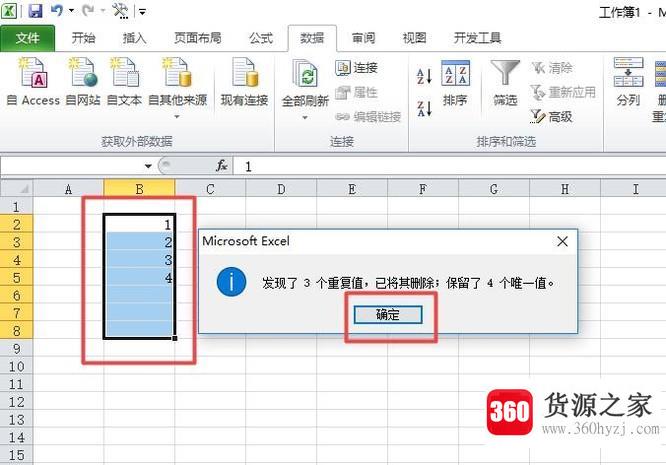The width and height of the screenshot is (666, 465).
Task: Select column C header
Action: click(x=210, y=189)
